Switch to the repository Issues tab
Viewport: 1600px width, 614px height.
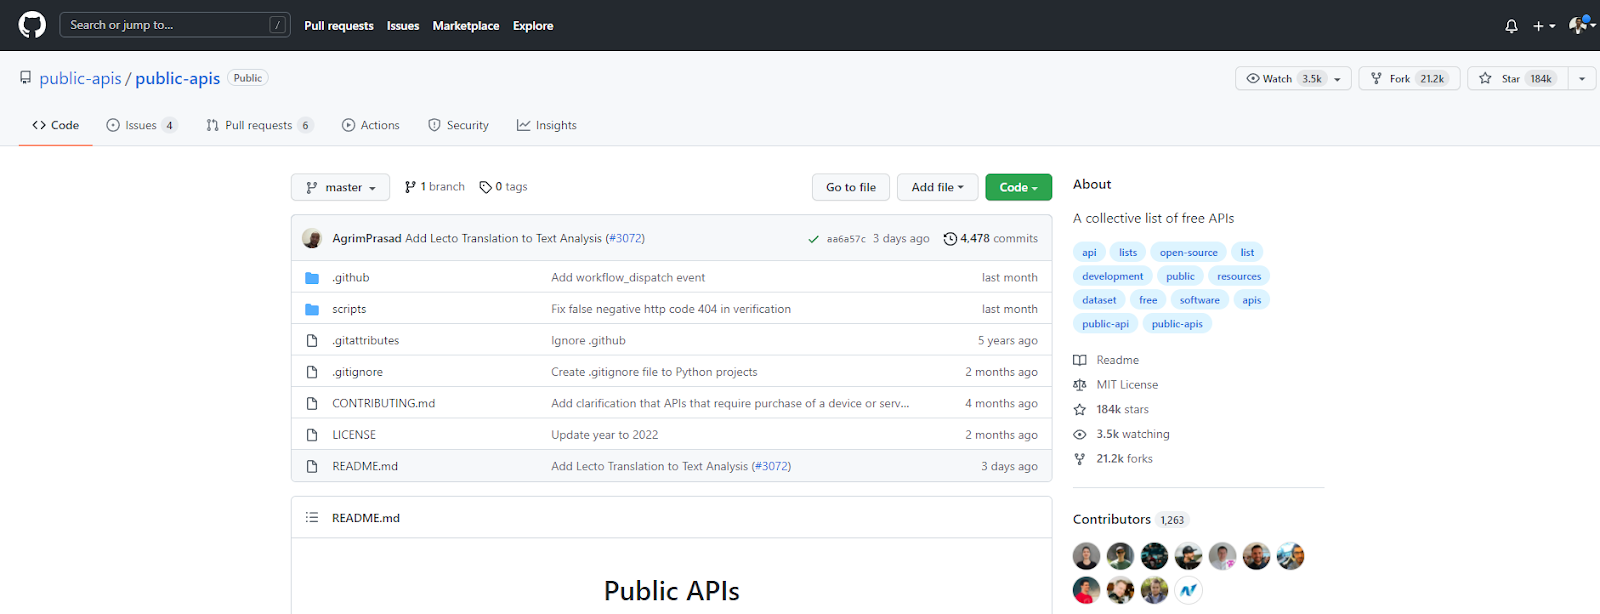point(141,125)
